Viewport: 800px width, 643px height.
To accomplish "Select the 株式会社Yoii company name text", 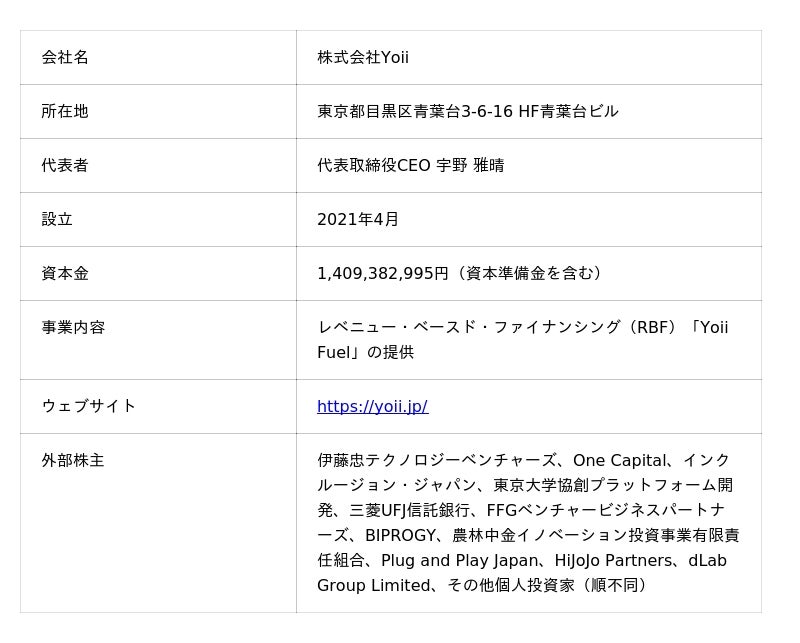I will tap(363, 57).
